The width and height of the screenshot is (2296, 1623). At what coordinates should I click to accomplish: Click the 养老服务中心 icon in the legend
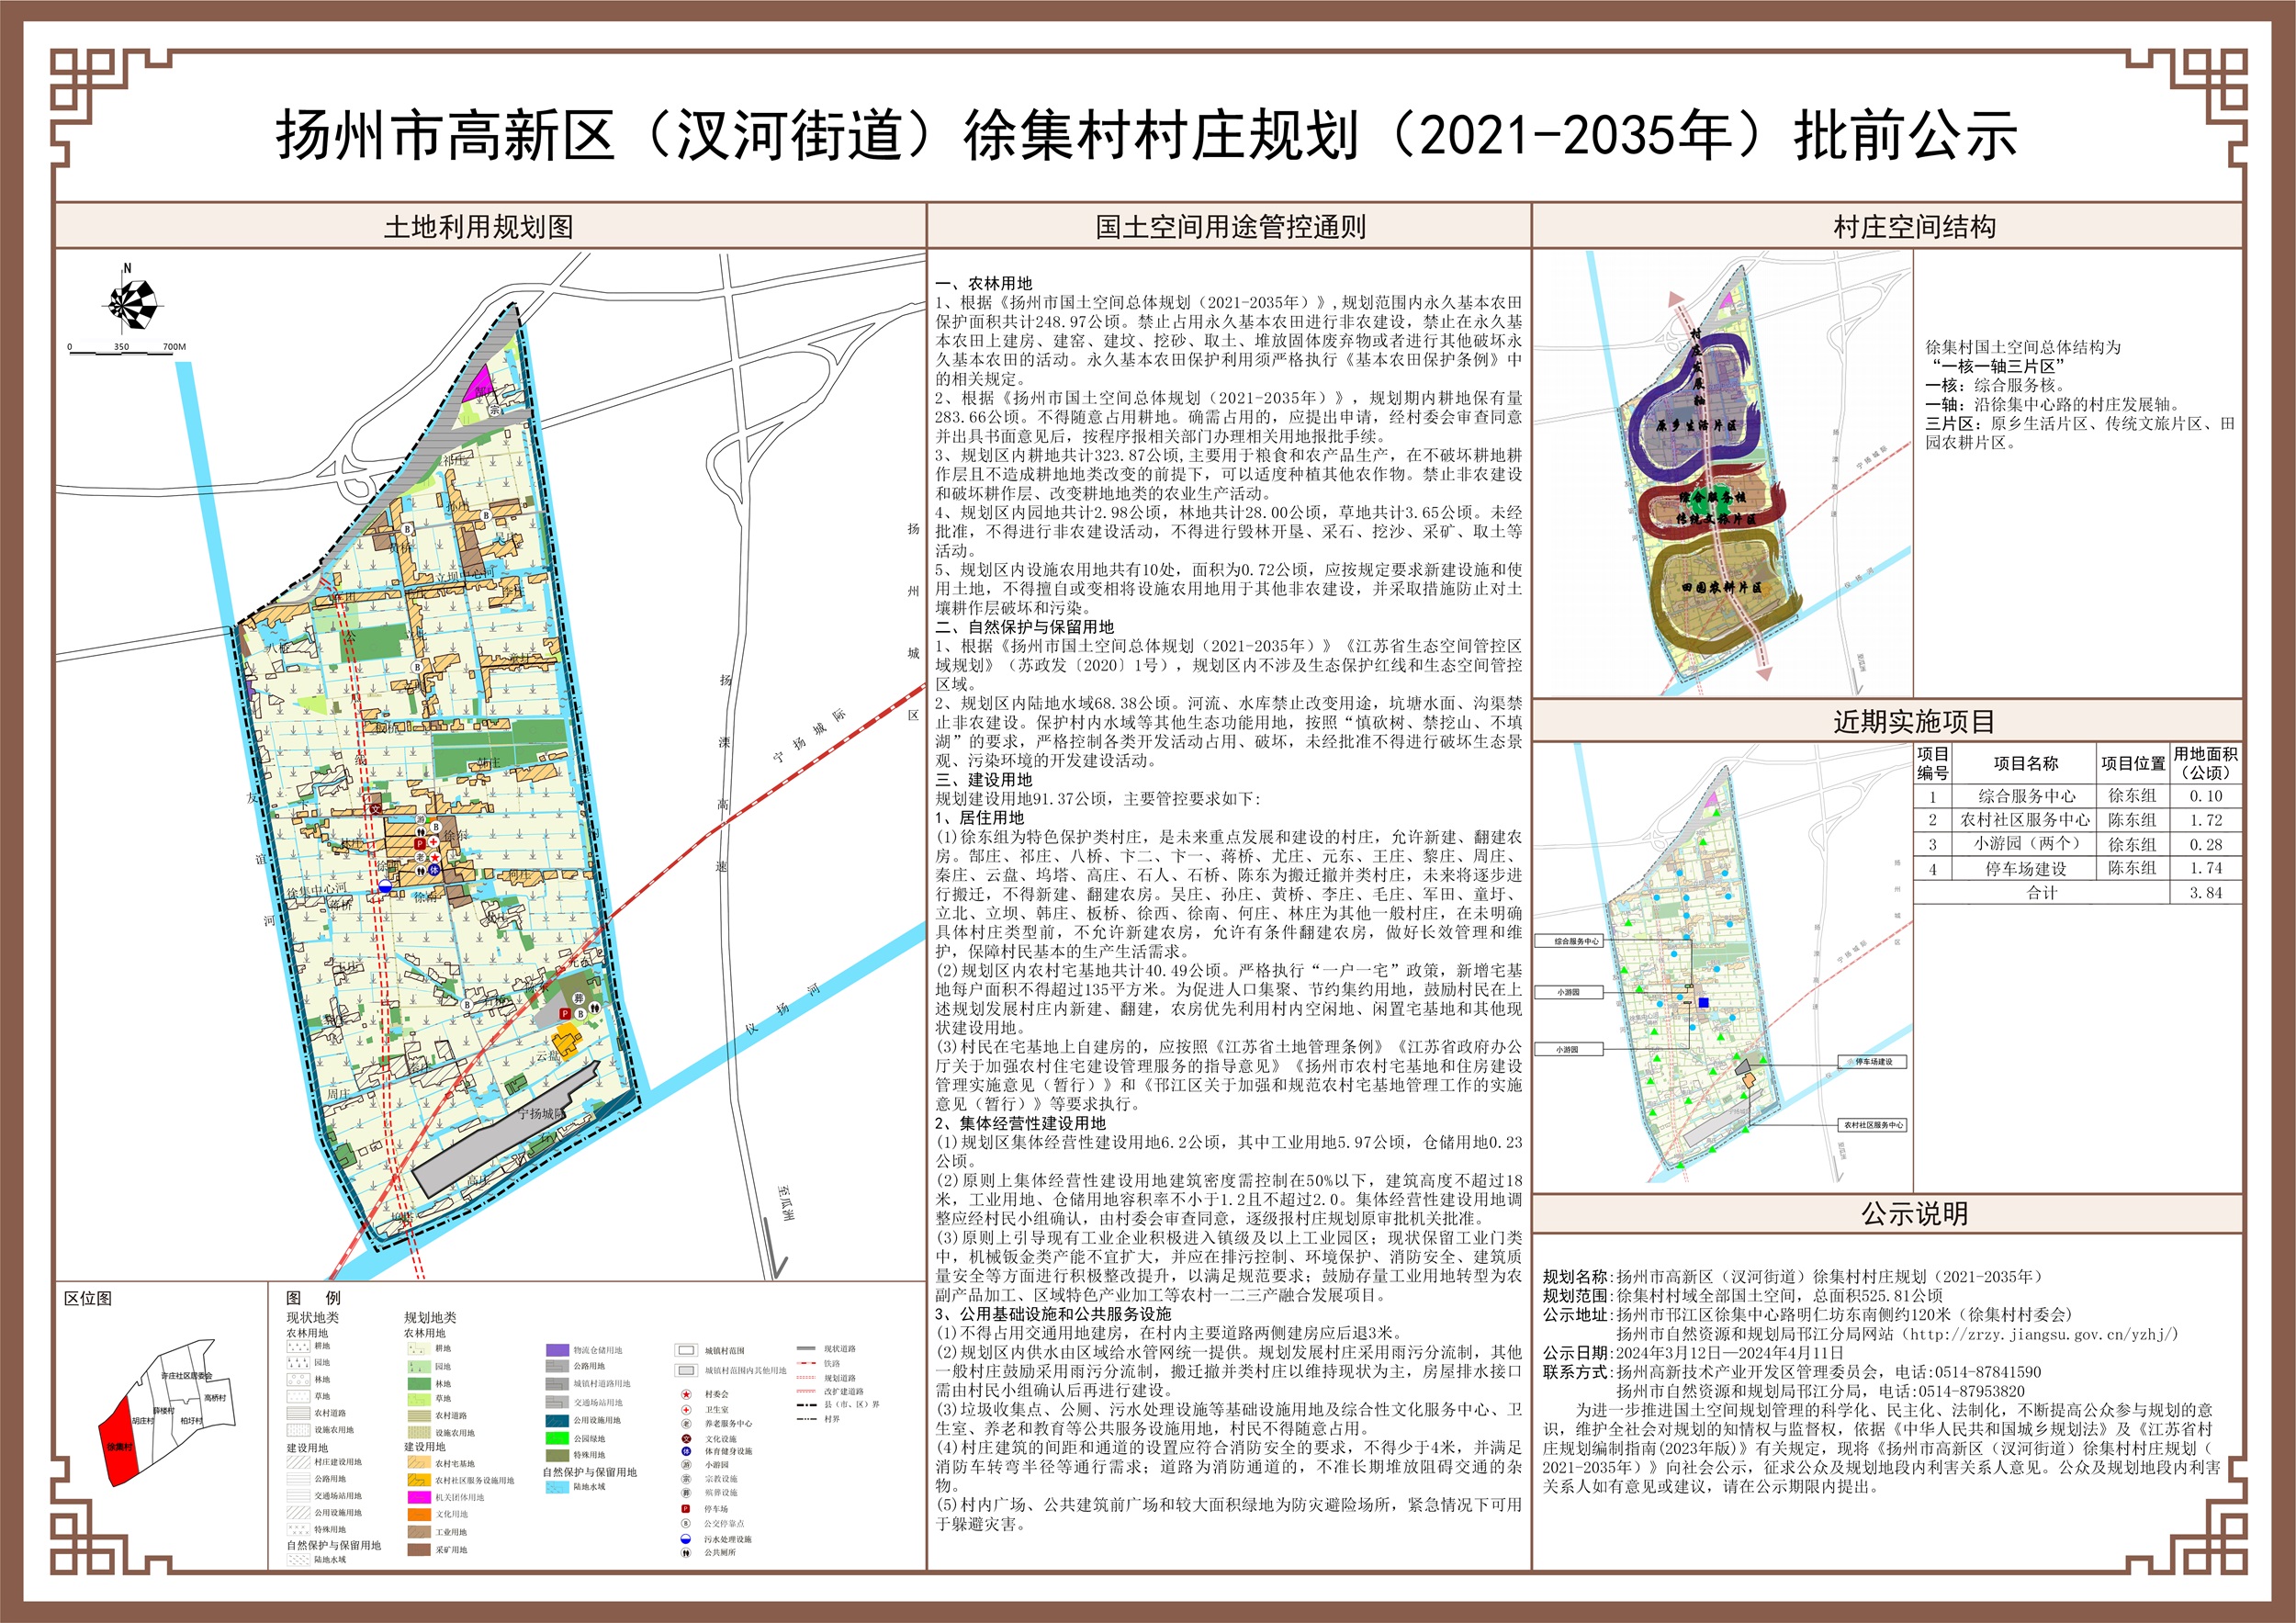[686, 1423]
